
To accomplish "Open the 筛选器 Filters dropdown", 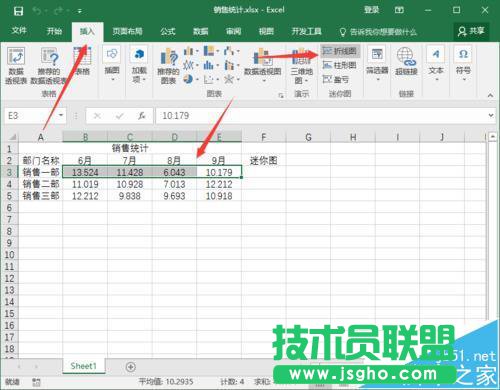I will [377, 64].
